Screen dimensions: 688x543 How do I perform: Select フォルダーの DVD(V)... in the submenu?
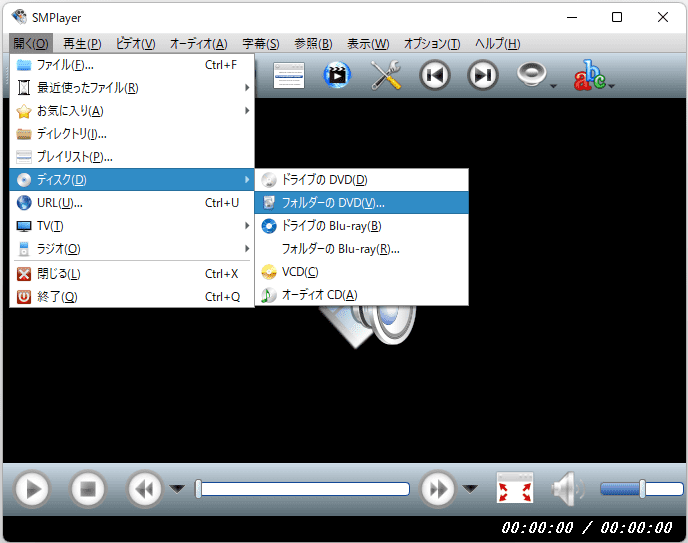click(362, 203)
